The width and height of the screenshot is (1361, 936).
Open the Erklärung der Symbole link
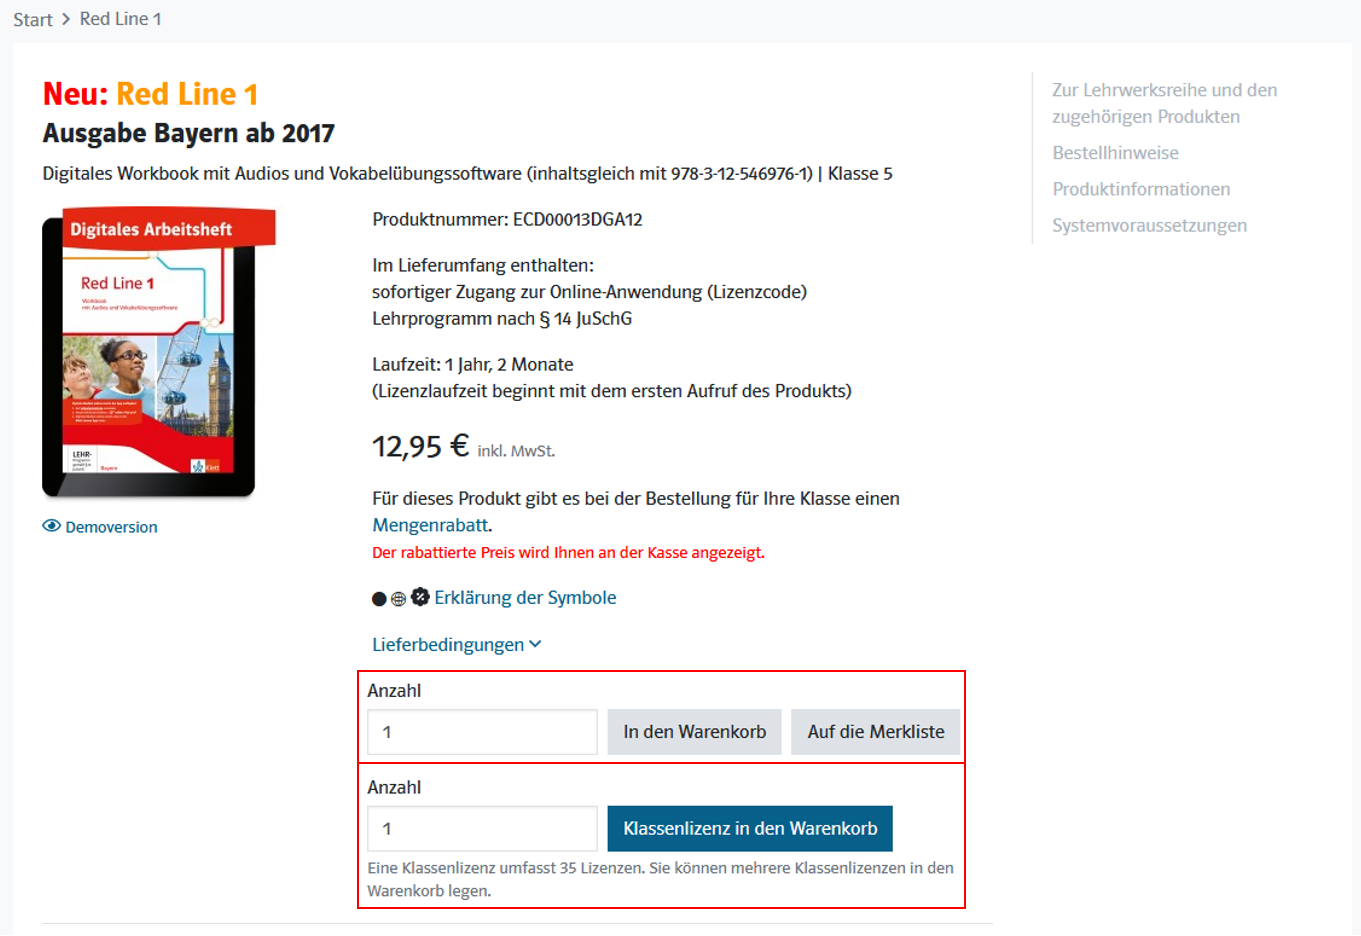(525, 598)
